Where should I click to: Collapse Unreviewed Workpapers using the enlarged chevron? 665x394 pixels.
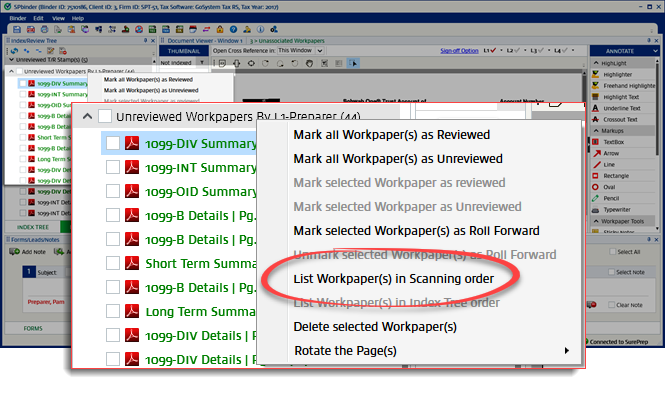pos(87,116)
